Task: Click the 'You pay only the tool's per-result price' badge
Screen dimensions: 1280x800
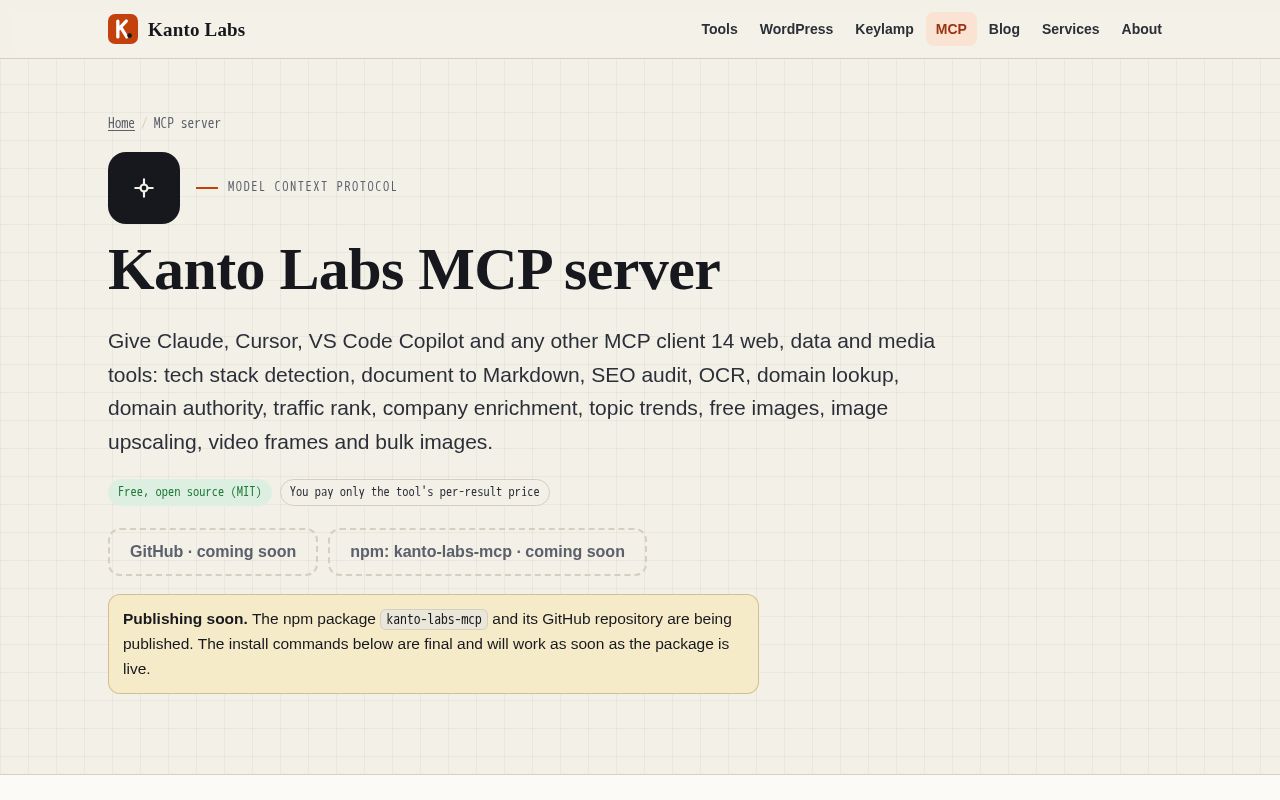Action: (415, 492)
